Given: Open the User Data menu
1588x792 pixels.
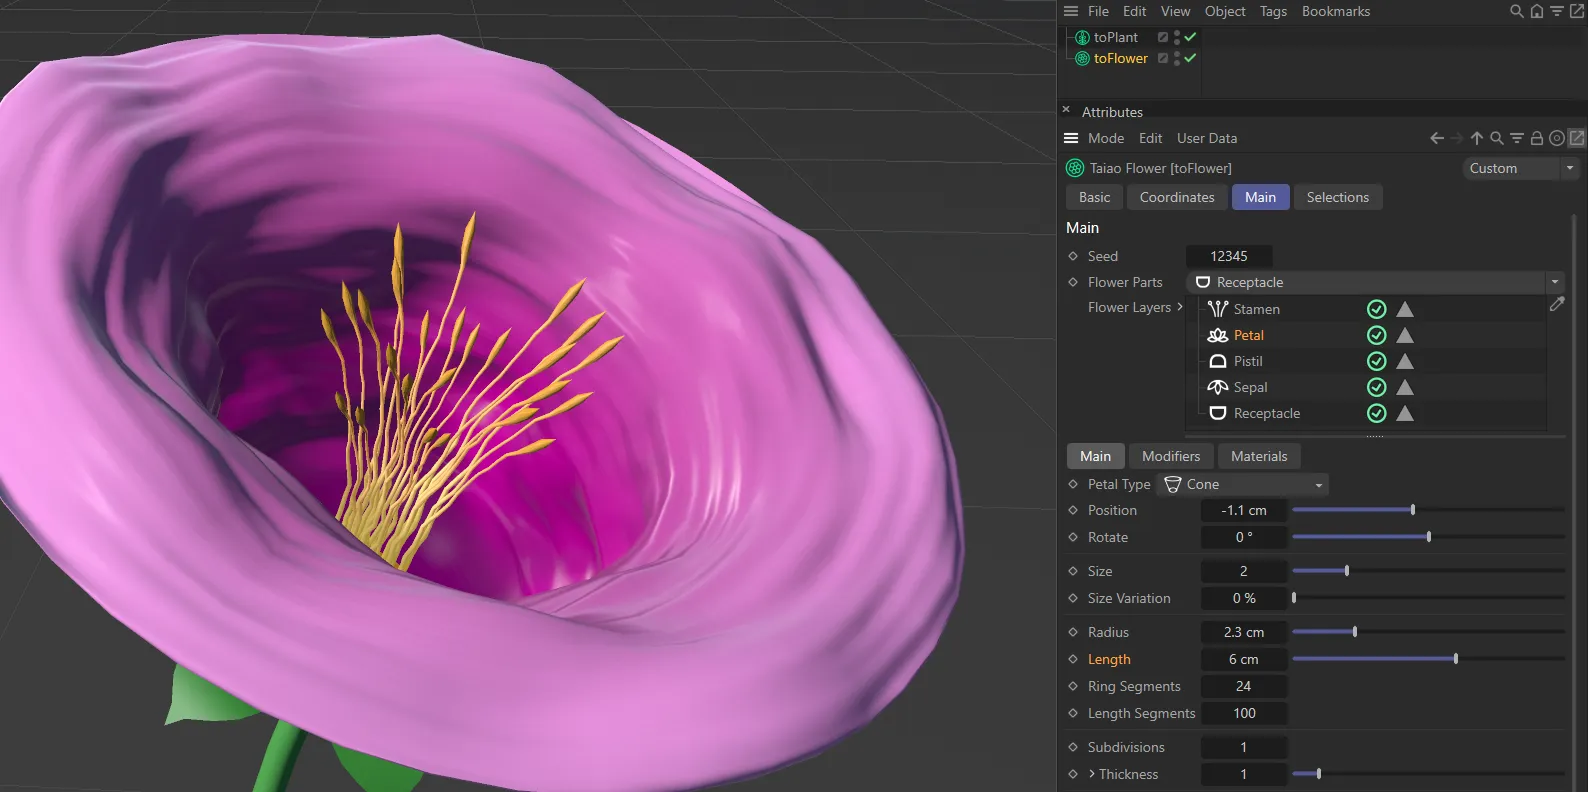Looking at the screenshot, I should tap(1207, 138).
